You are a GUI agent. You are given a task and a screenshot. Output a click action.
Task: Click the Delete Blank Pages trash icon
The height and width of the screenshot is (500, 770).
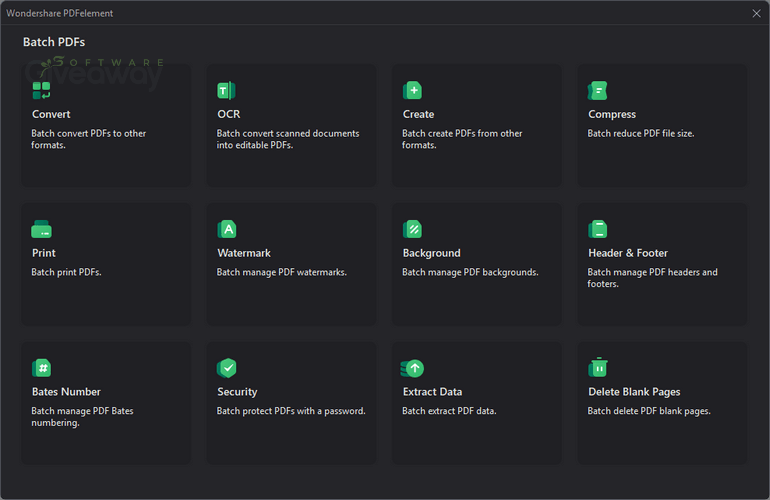click(x=598, y=367)
